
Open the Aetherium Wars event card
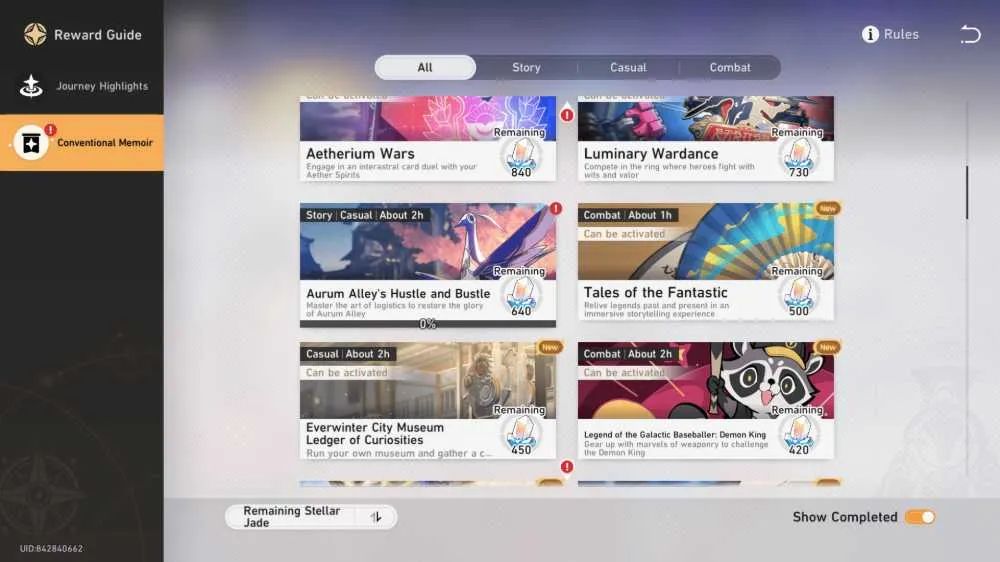pyautogui.click(x=428, y=138)
